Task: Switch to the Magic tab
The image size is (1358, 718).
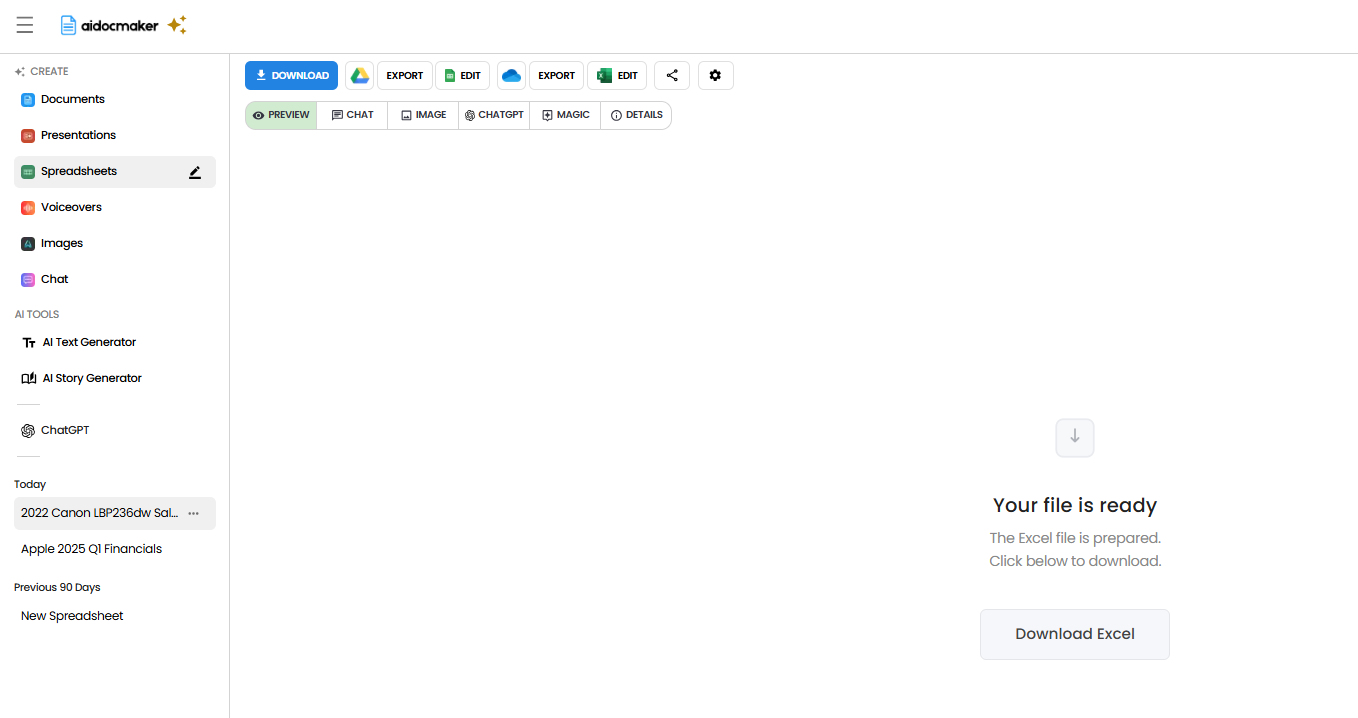Action: tap(565, 115)
